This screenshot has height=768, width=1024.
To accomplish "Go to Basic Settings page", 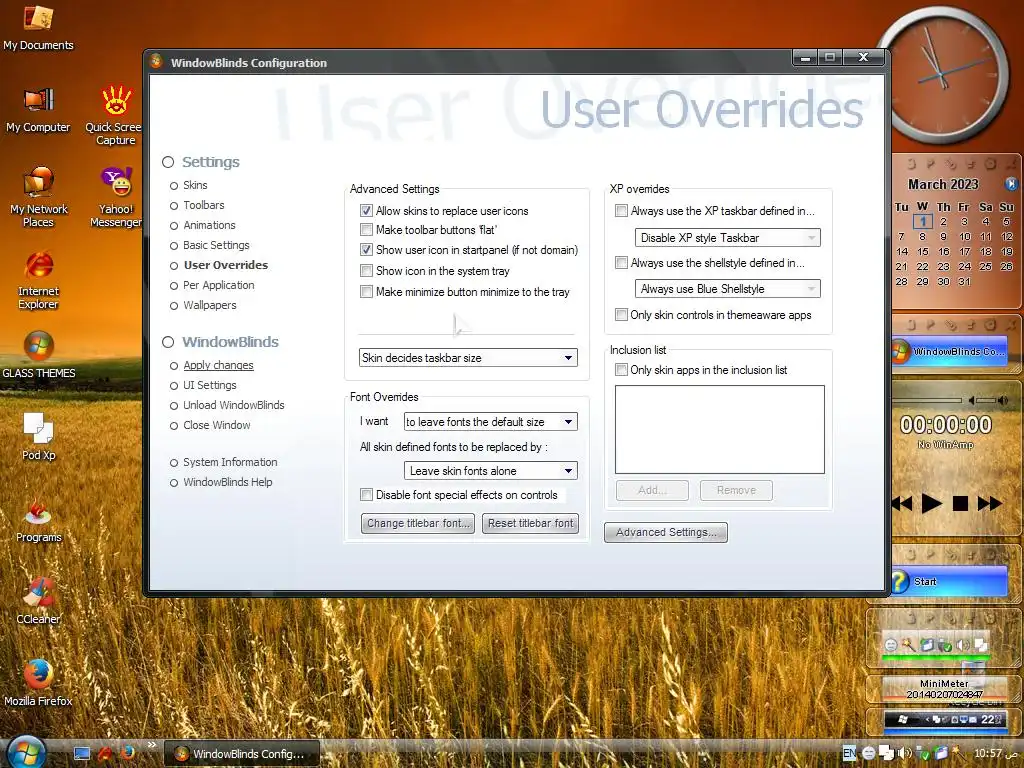I will point(216,245).
